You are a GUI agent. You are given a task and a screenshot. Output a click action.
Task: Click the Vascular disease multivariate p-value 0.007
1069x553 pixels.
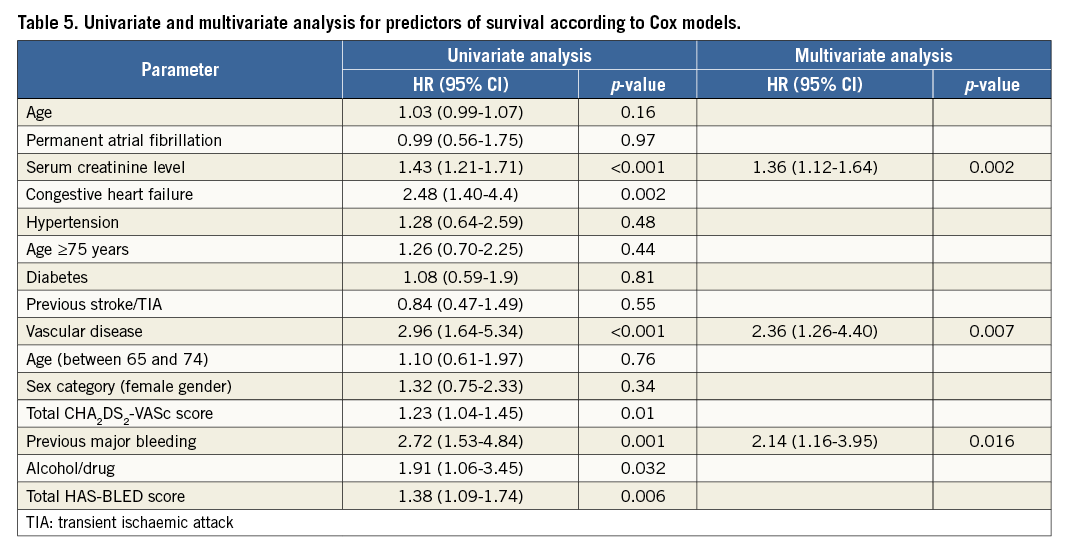tap(991, 331)
